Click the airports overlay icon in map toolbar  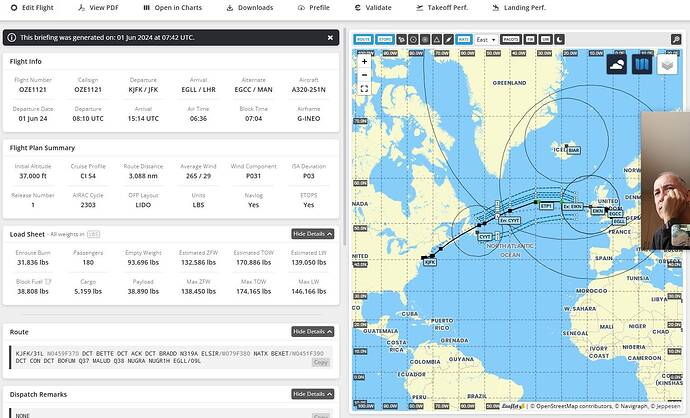401,40
